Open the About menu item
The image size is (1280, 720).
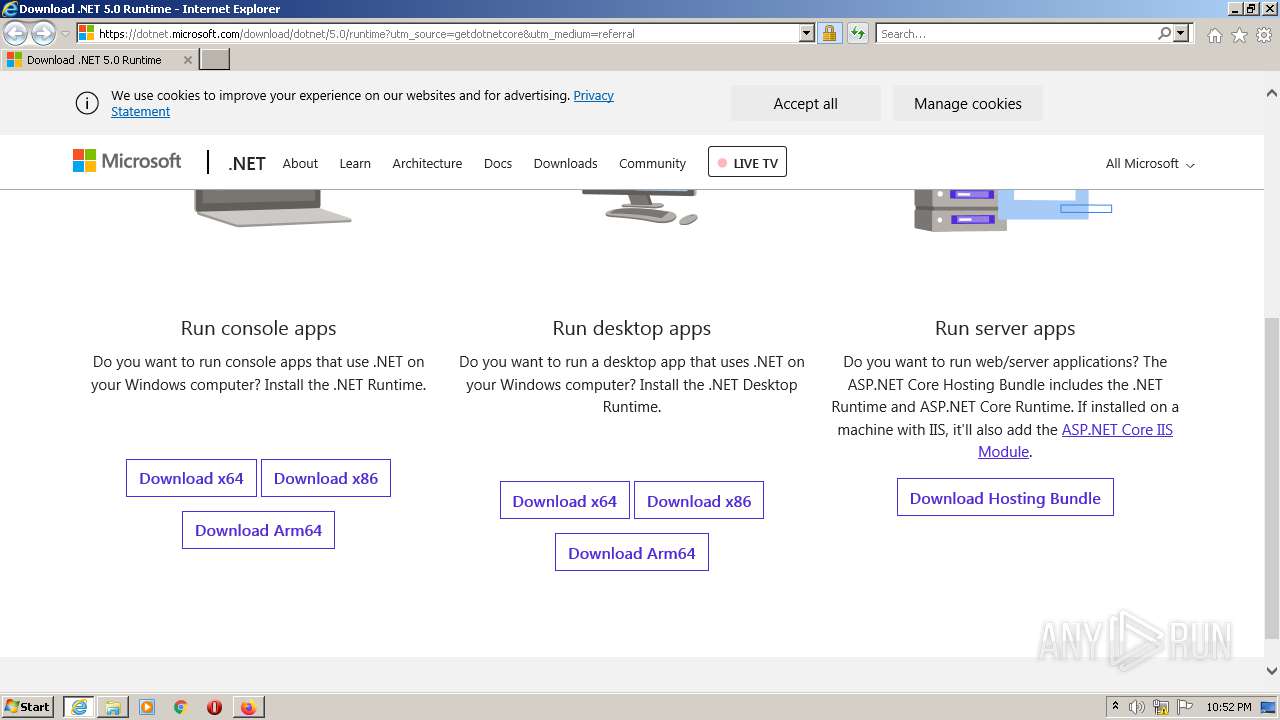pyautogui.click(x=300, y=163)
